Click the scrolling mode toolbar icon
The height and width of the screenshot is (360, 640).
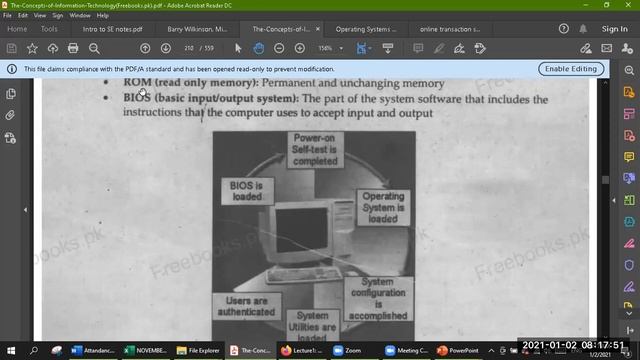click(388, 49)
